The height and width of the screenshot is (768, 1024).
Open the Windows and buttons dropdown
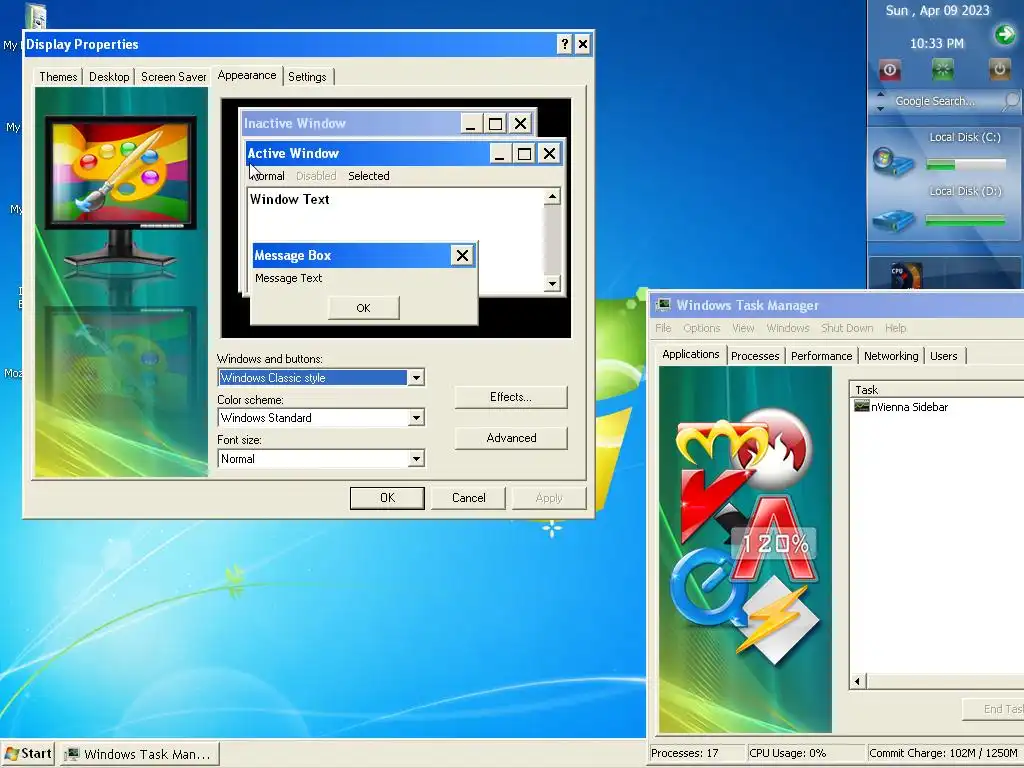coord(416,377)
